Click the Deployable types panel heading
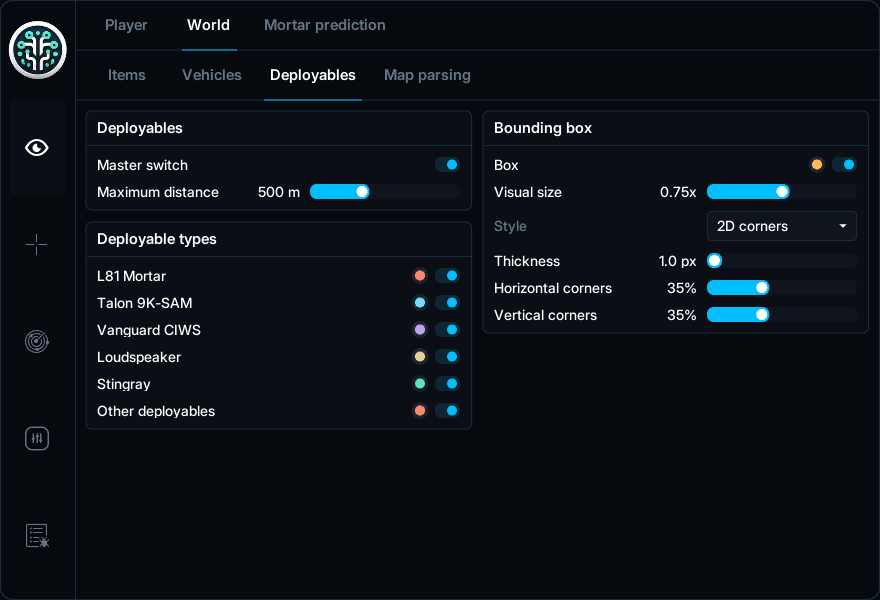The width and height of the screenshot is (880, 600). (x=157, y=239)
